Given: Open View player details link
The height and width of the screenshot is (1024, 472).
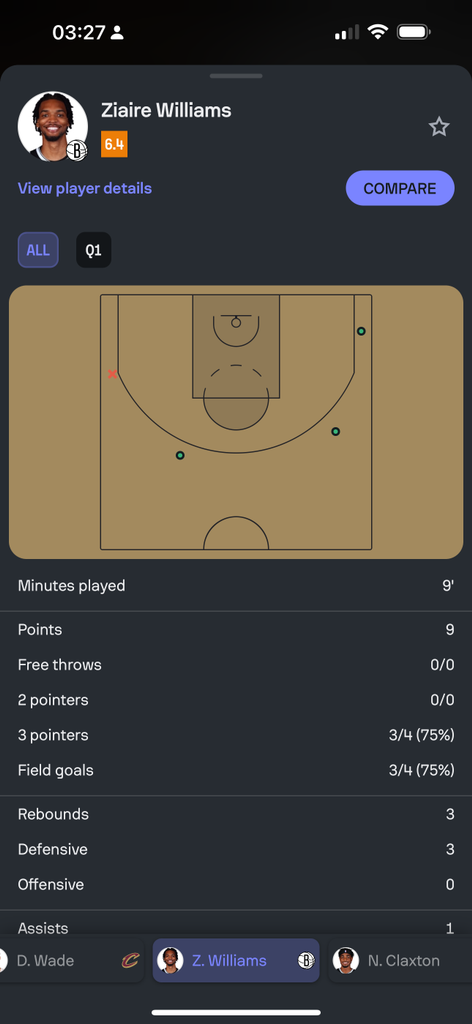Looking at the screenshot, I should tap(85, 189).
